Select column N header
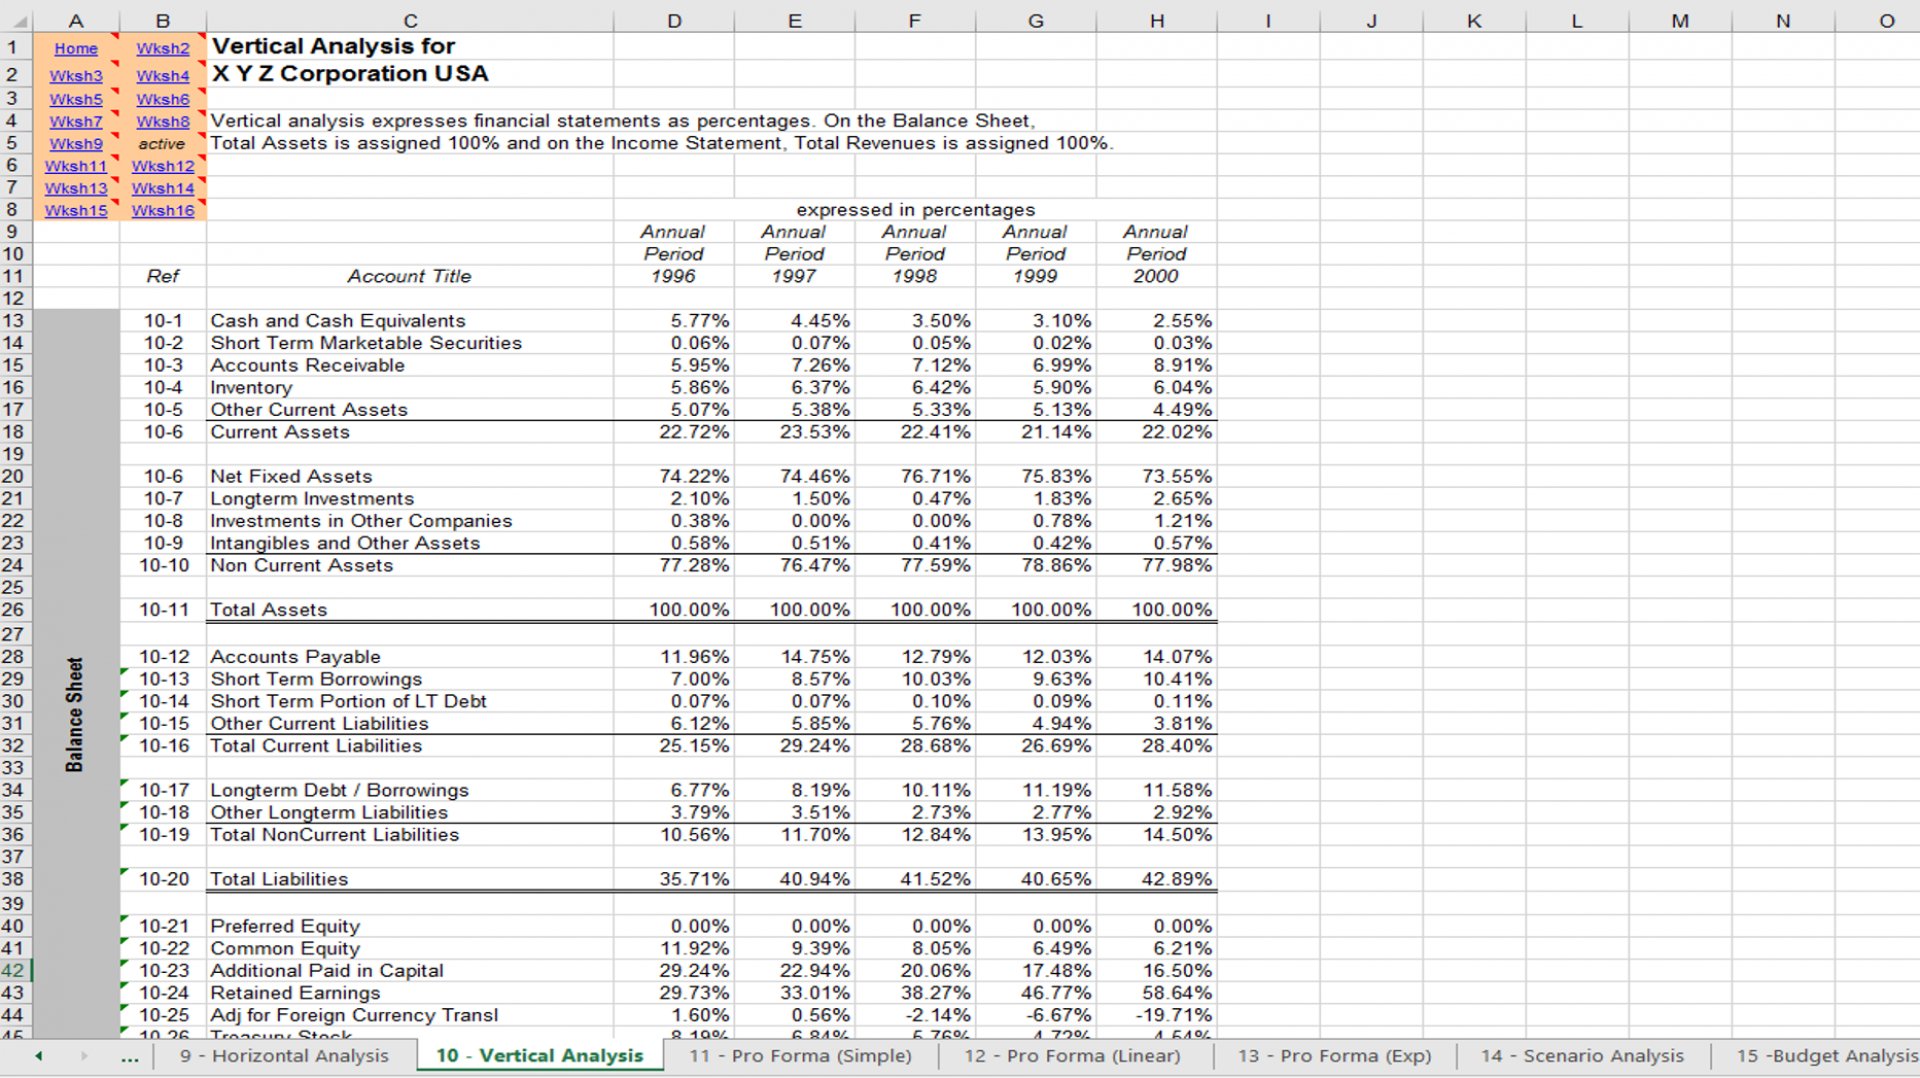The image size is (1920, 1078). click(x=1783, y=20)
